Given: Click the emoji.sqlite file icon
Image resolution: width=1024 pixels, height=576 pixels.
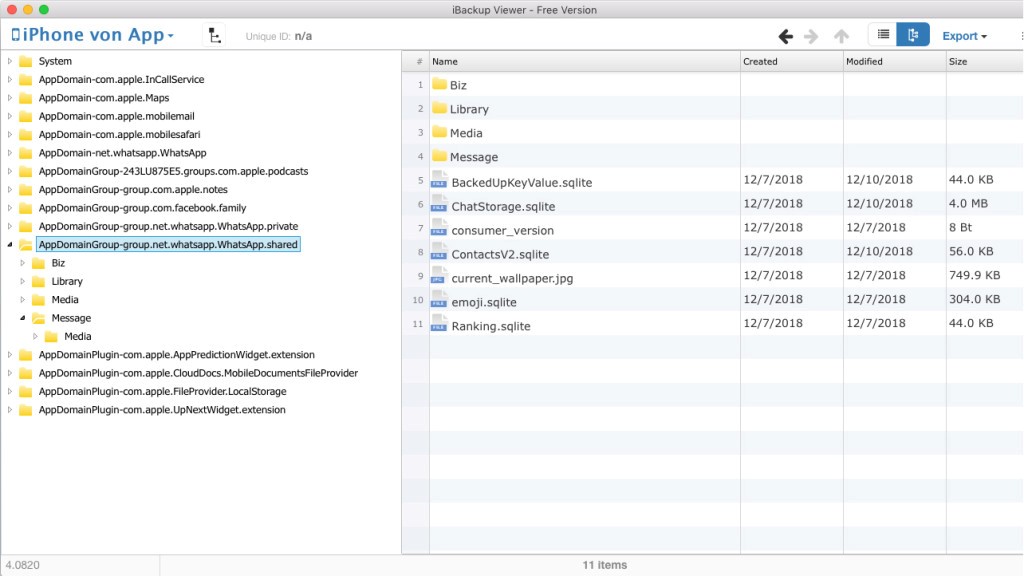Looking at the screenshot, I should click(439, 300).
